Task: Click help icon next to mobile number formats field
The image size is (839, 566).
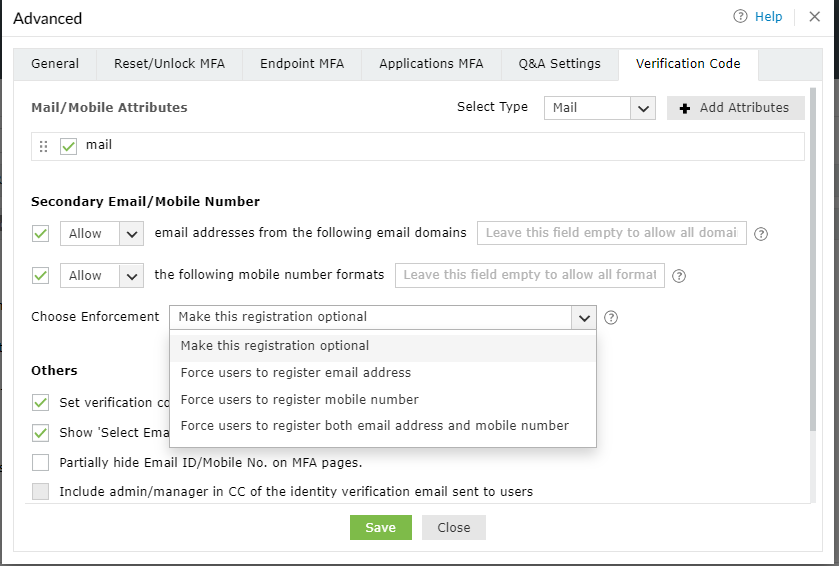Action: 679,276
